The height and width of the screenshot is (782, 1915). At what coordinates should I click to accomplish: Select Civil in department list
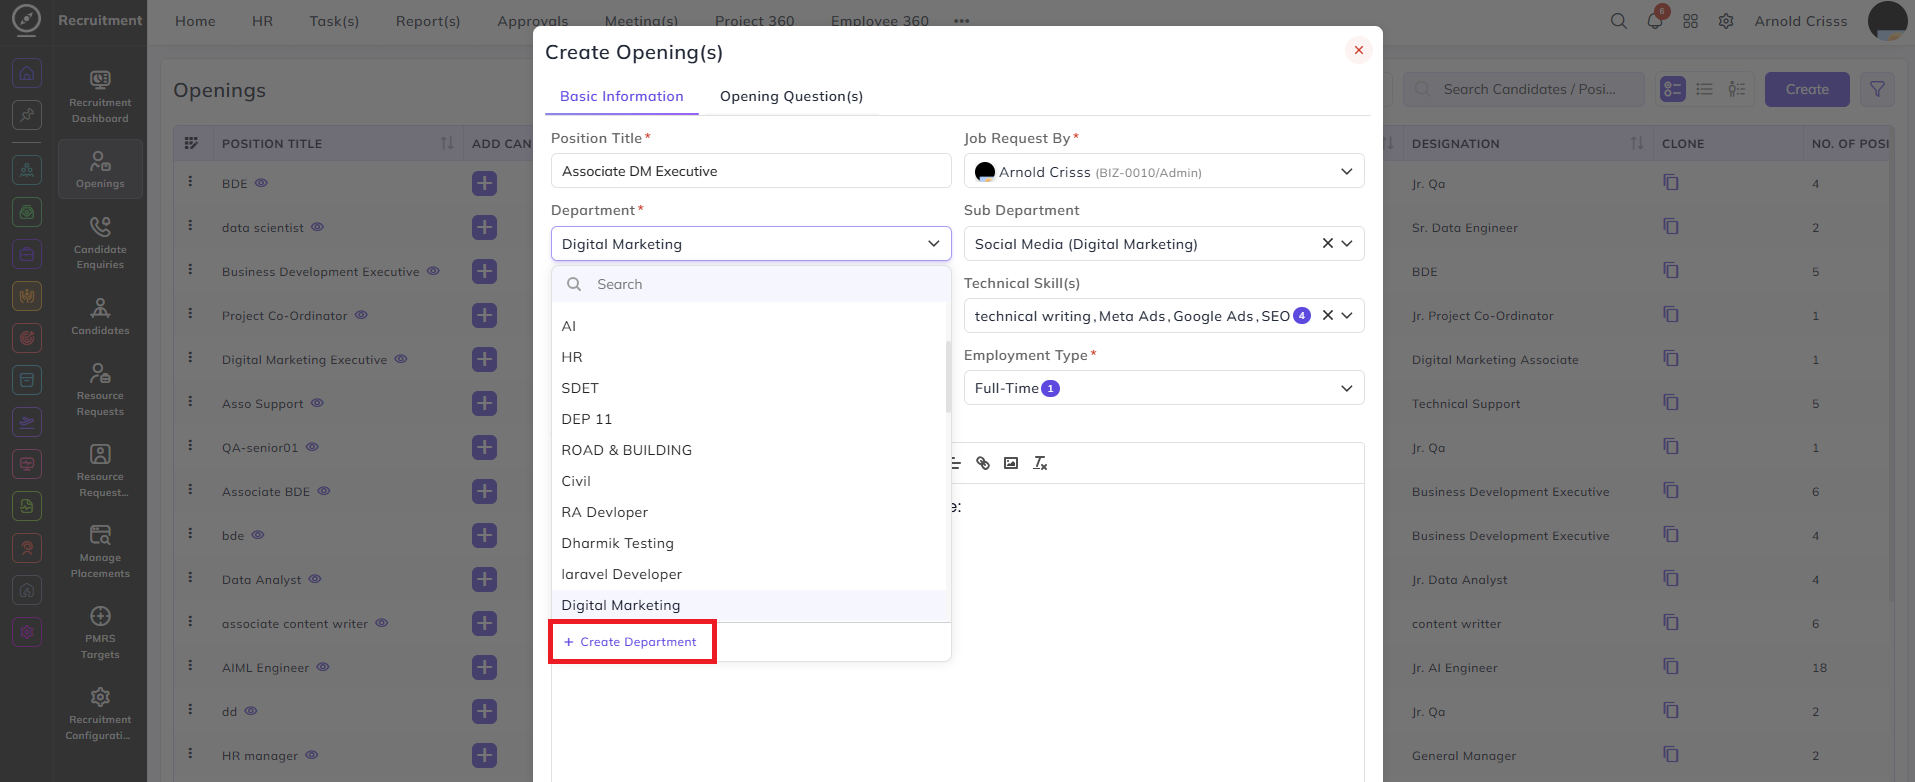[x=748, y=481]
